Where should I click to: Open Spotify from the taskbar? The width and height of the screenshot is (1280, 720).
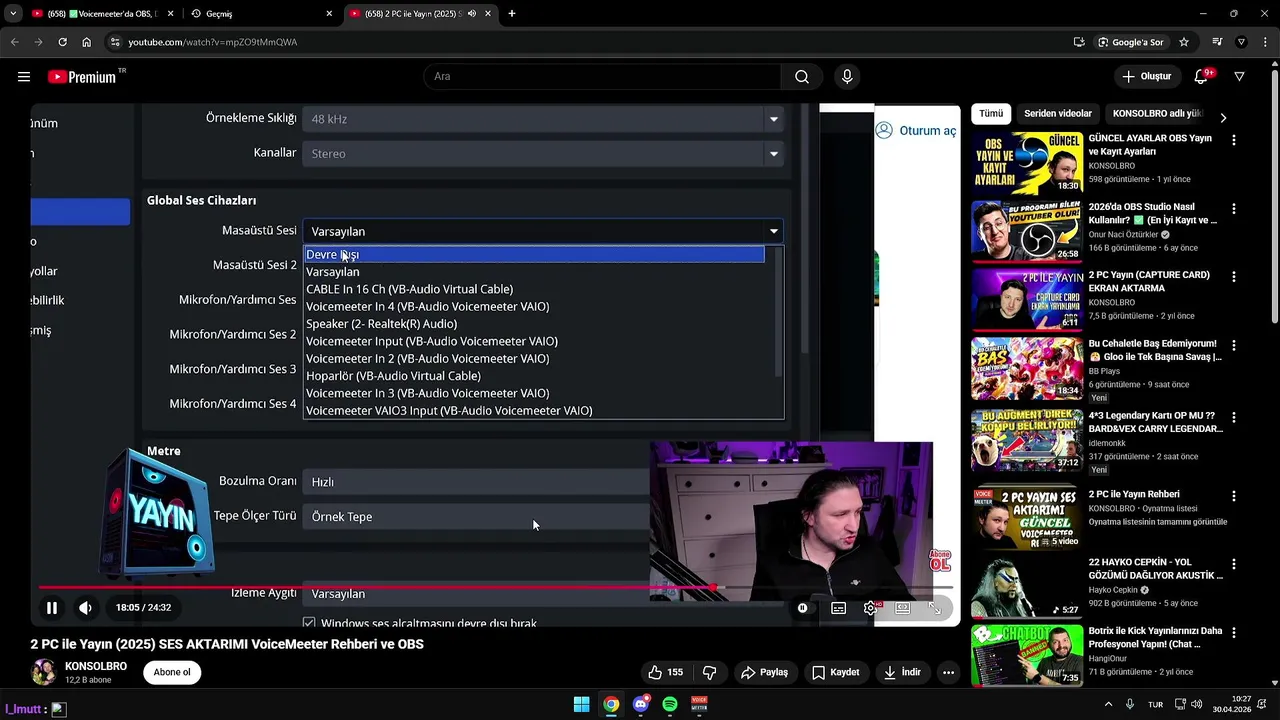[670, 704]
